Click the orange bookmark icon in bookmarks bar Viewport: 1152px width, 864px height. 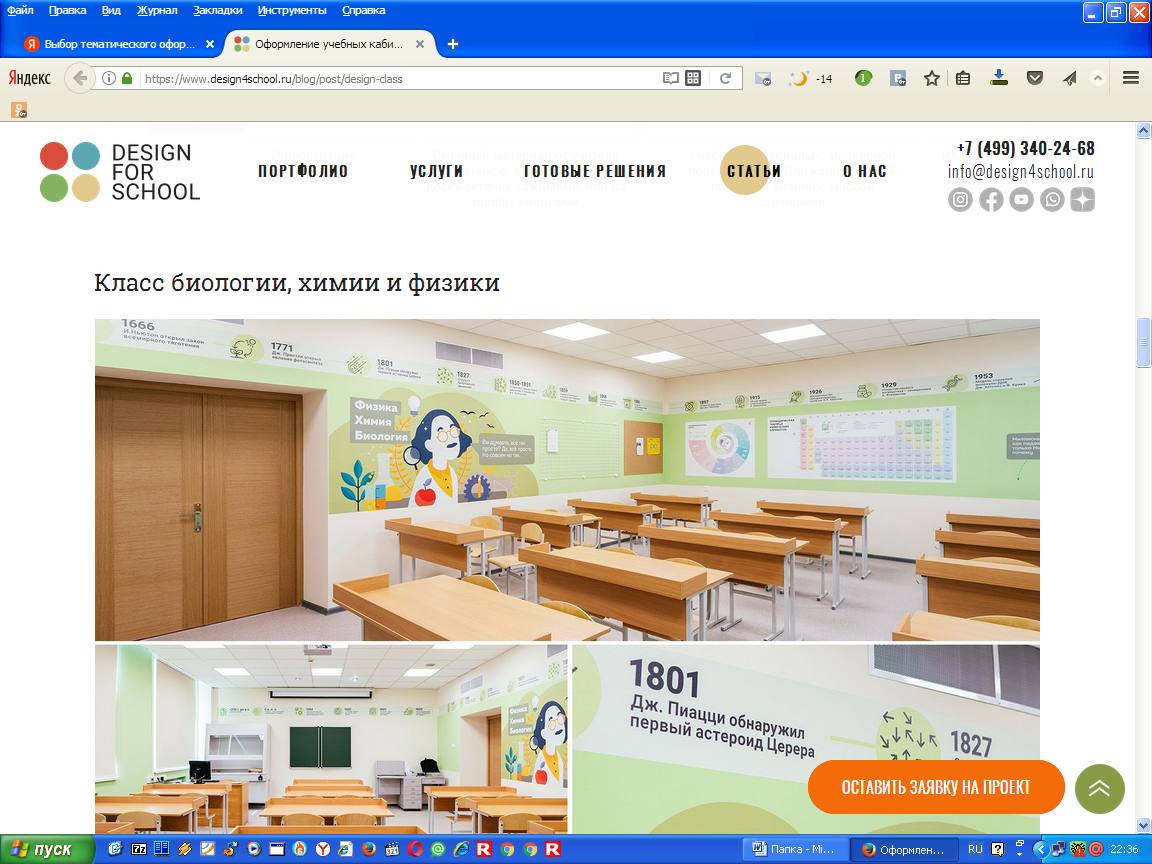19,110
